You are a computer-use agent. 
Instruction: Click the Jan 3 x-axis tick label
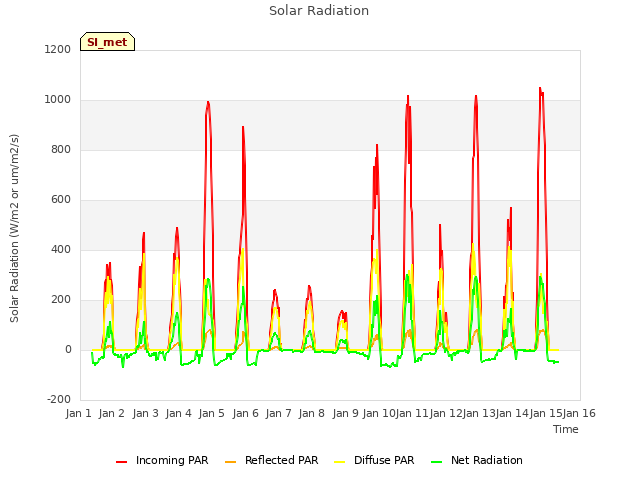click(x=145, y=413)
